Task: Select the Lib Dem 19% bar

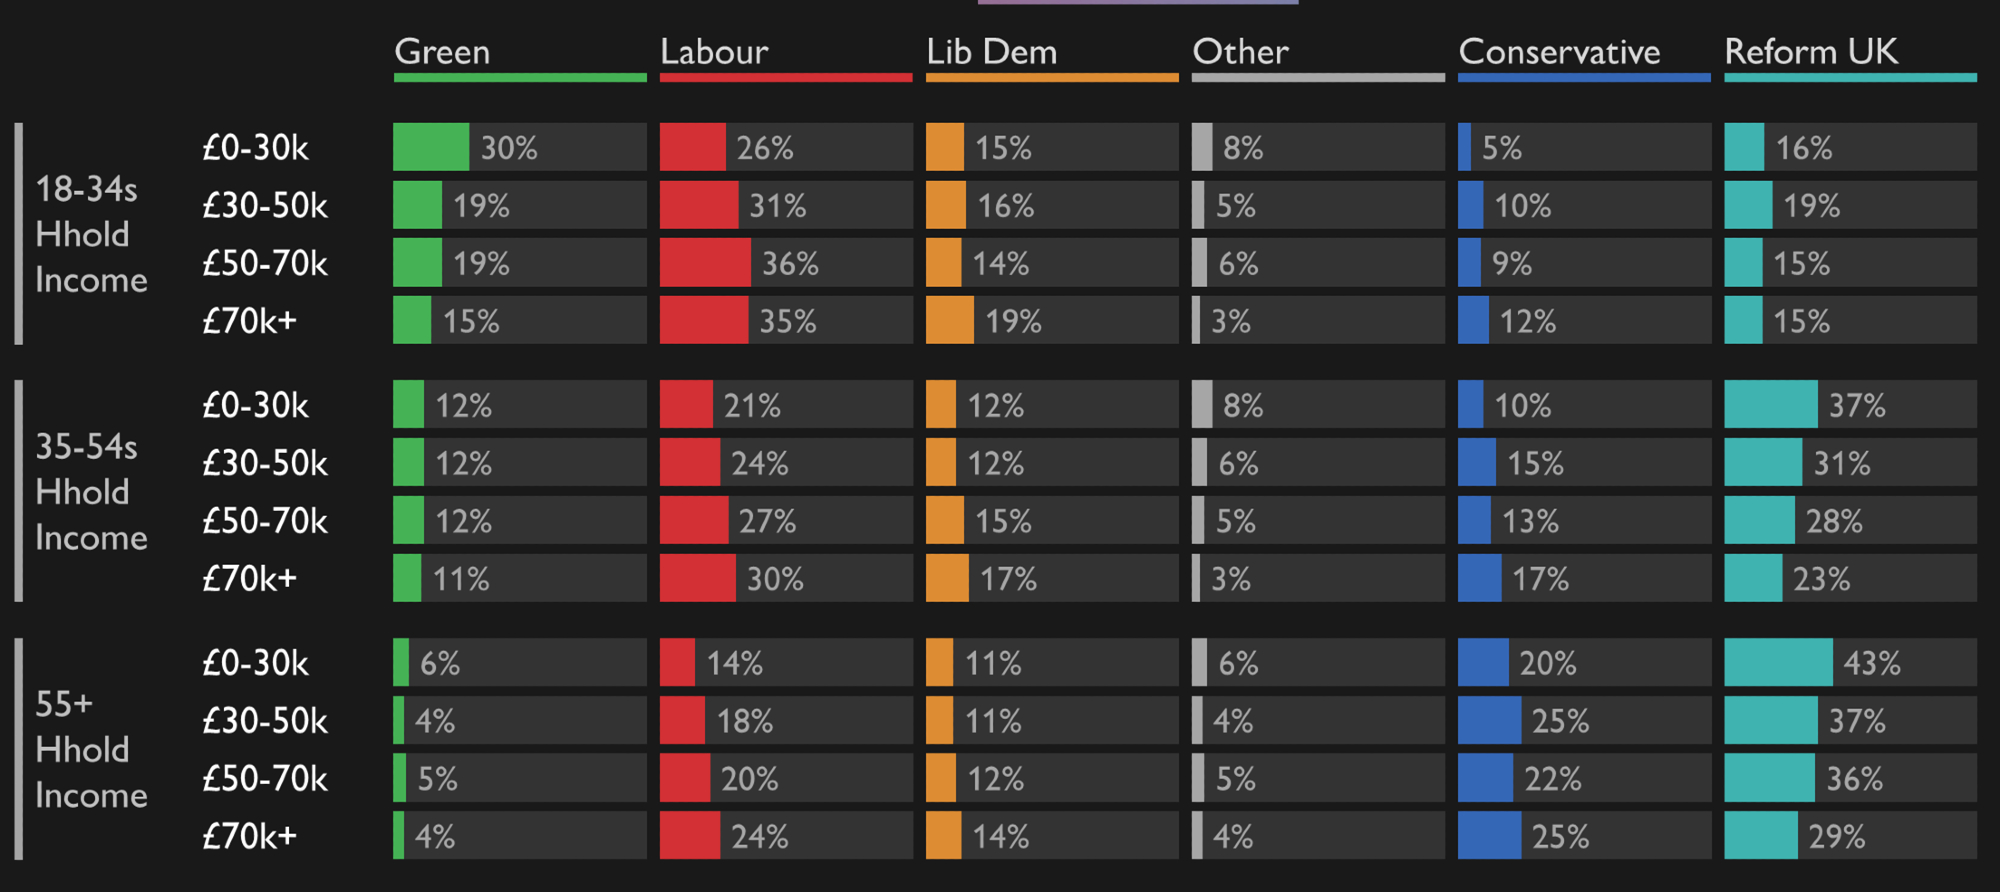Action: click(949, 321)
